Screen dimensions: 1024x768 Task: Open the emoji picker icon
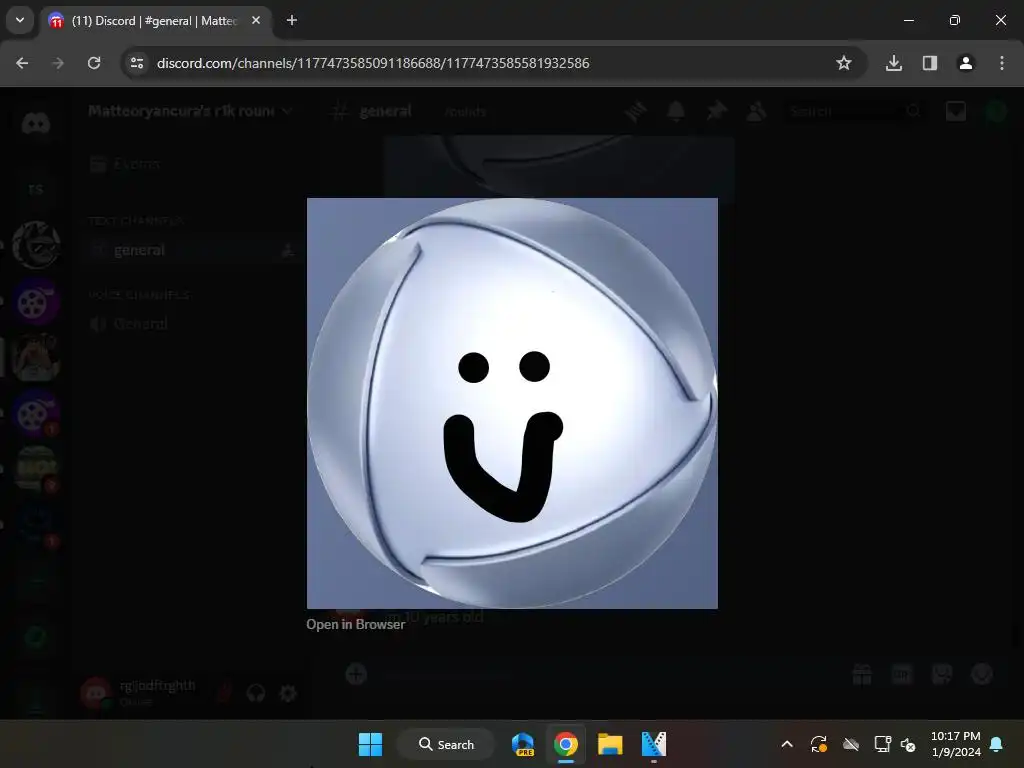pyautogui.click(x=982, y=674)
